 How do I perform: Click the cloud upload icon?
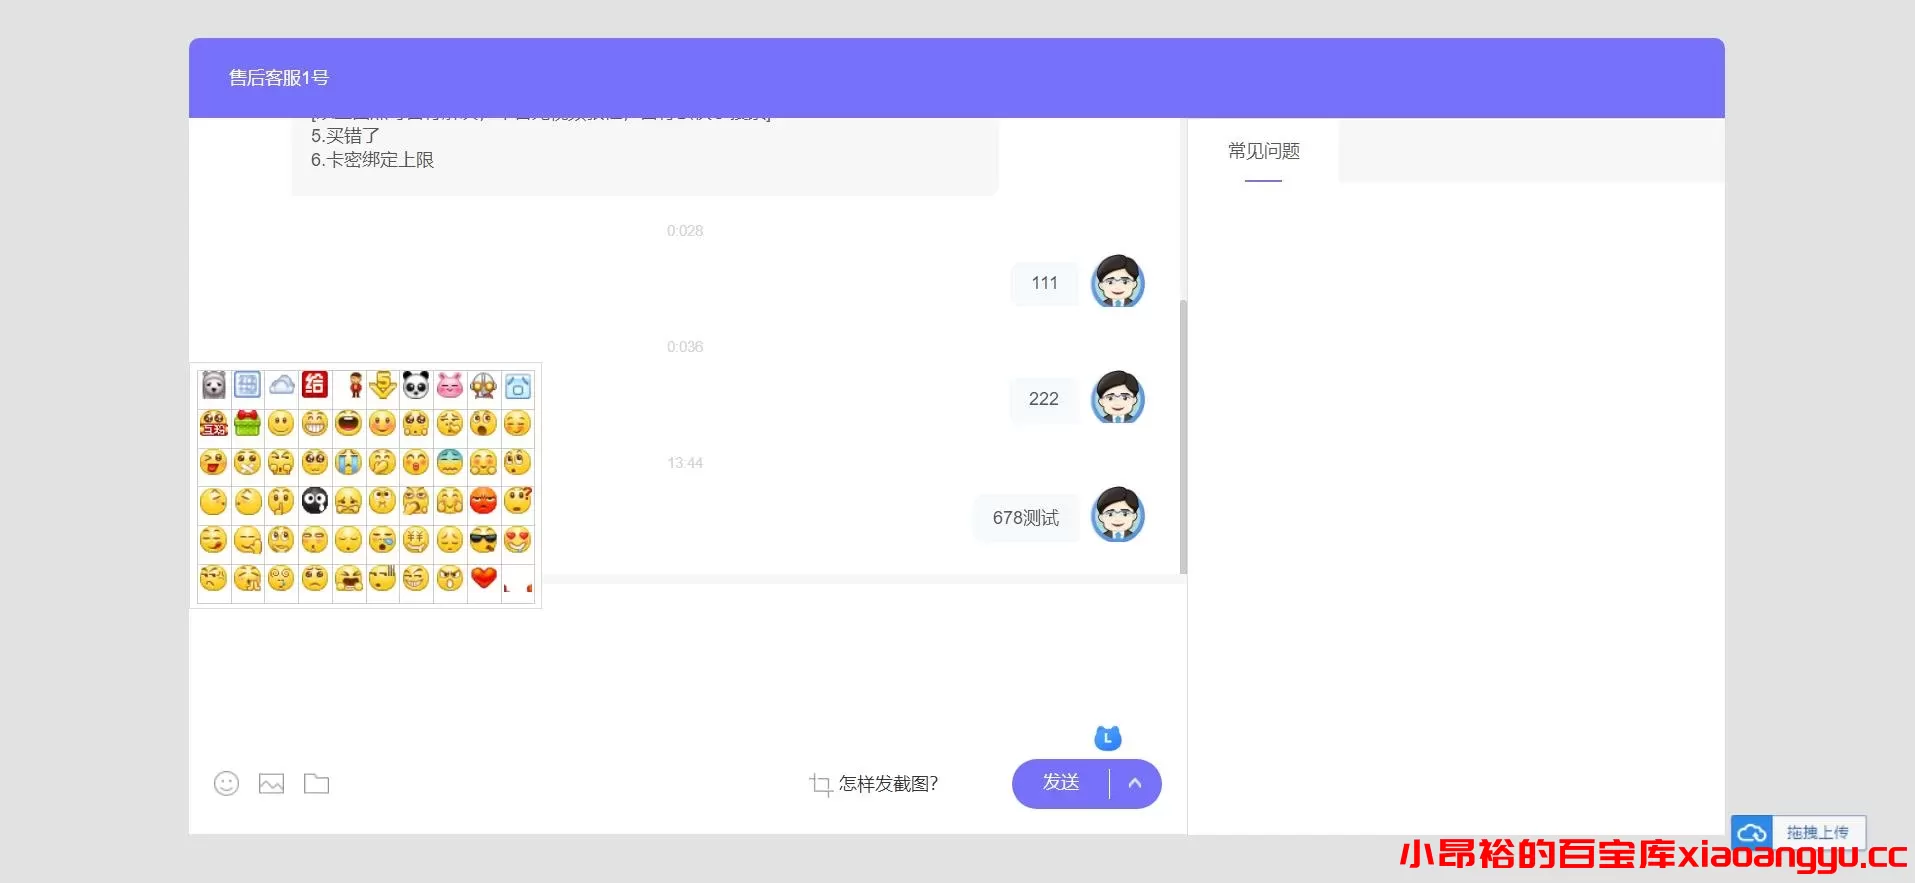(x=1752, y=832)
